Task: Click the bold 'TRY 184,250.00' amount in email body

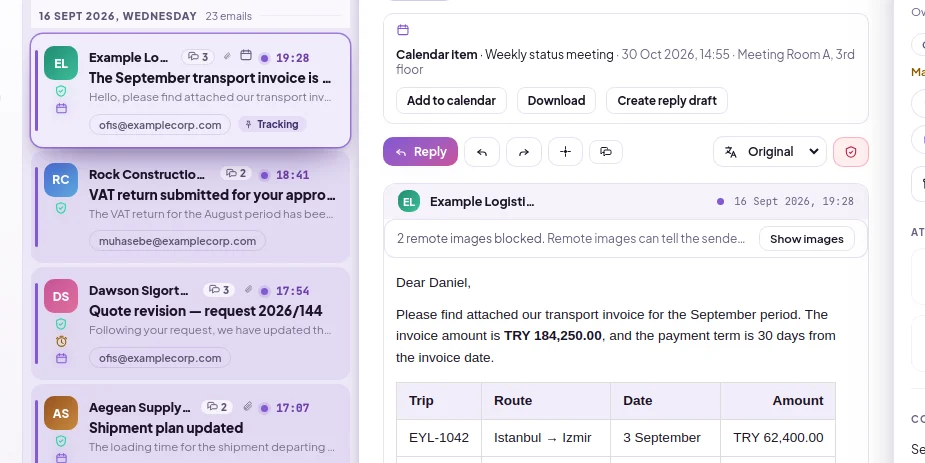Action: tap(553, 336)
